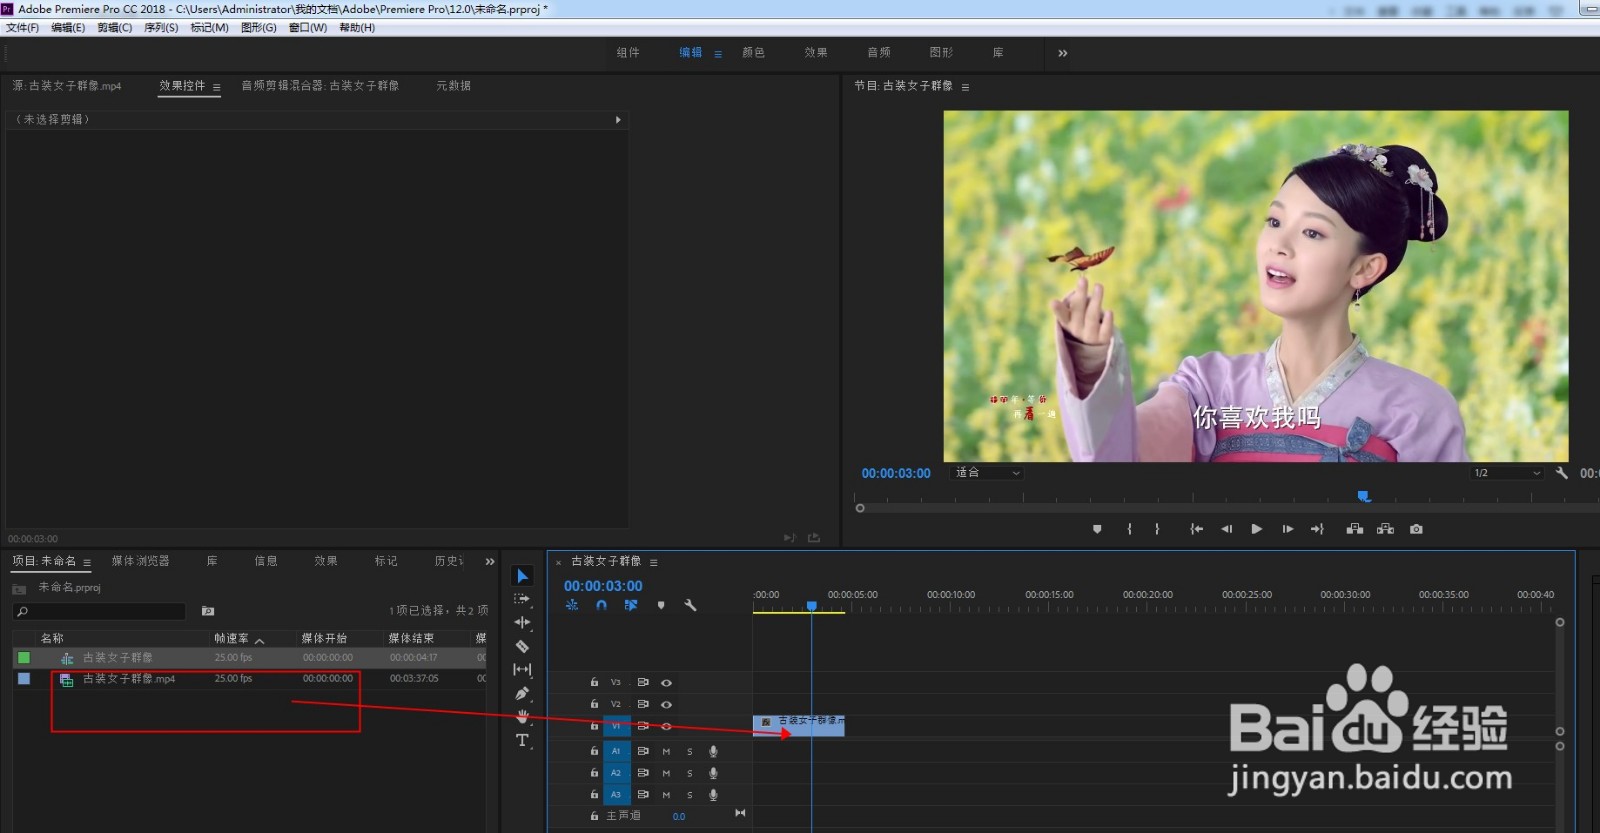The width and height of the screenshot is (1600, 833).
Task: Select the Slip tool
Action: coord(522,669)
